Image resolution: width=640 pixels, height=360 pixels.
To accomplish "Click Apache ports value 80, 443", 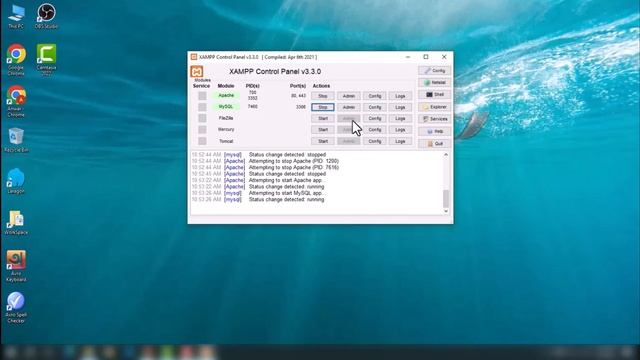I will coord(298,96).
